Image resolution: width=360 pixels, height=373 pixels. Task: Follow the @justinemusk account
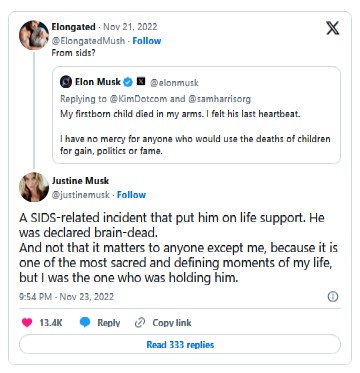131,195
